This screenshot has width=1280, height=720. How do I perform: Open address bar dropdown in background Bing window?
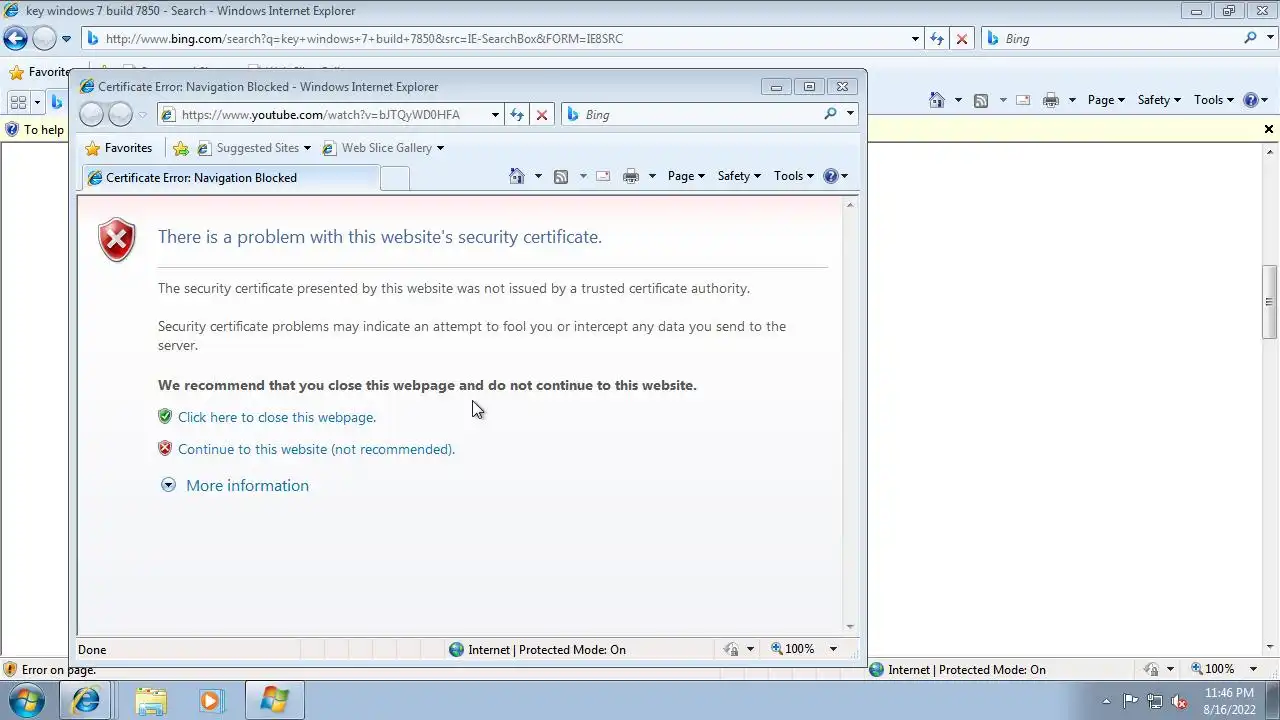[915, 39]
